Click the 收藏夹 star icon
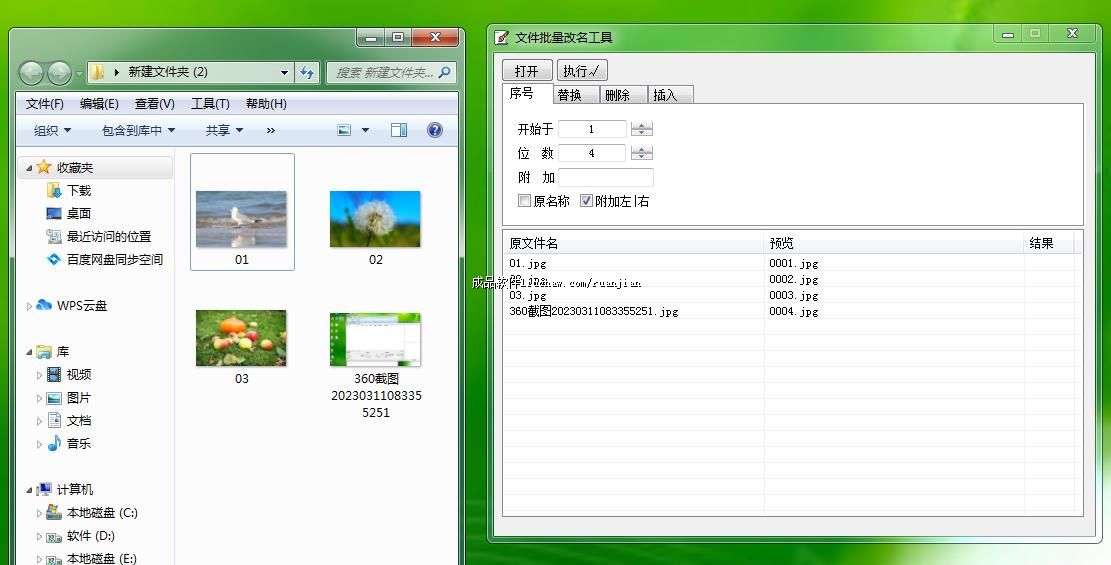 [44, 167]
